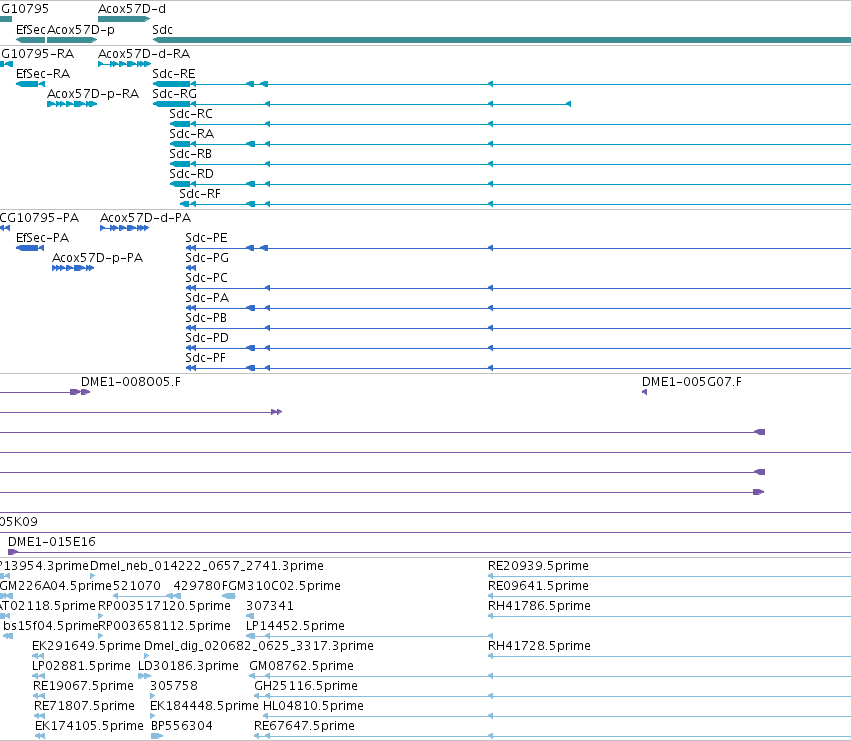Select the GM08762.5prime EST label

point(301,666)
